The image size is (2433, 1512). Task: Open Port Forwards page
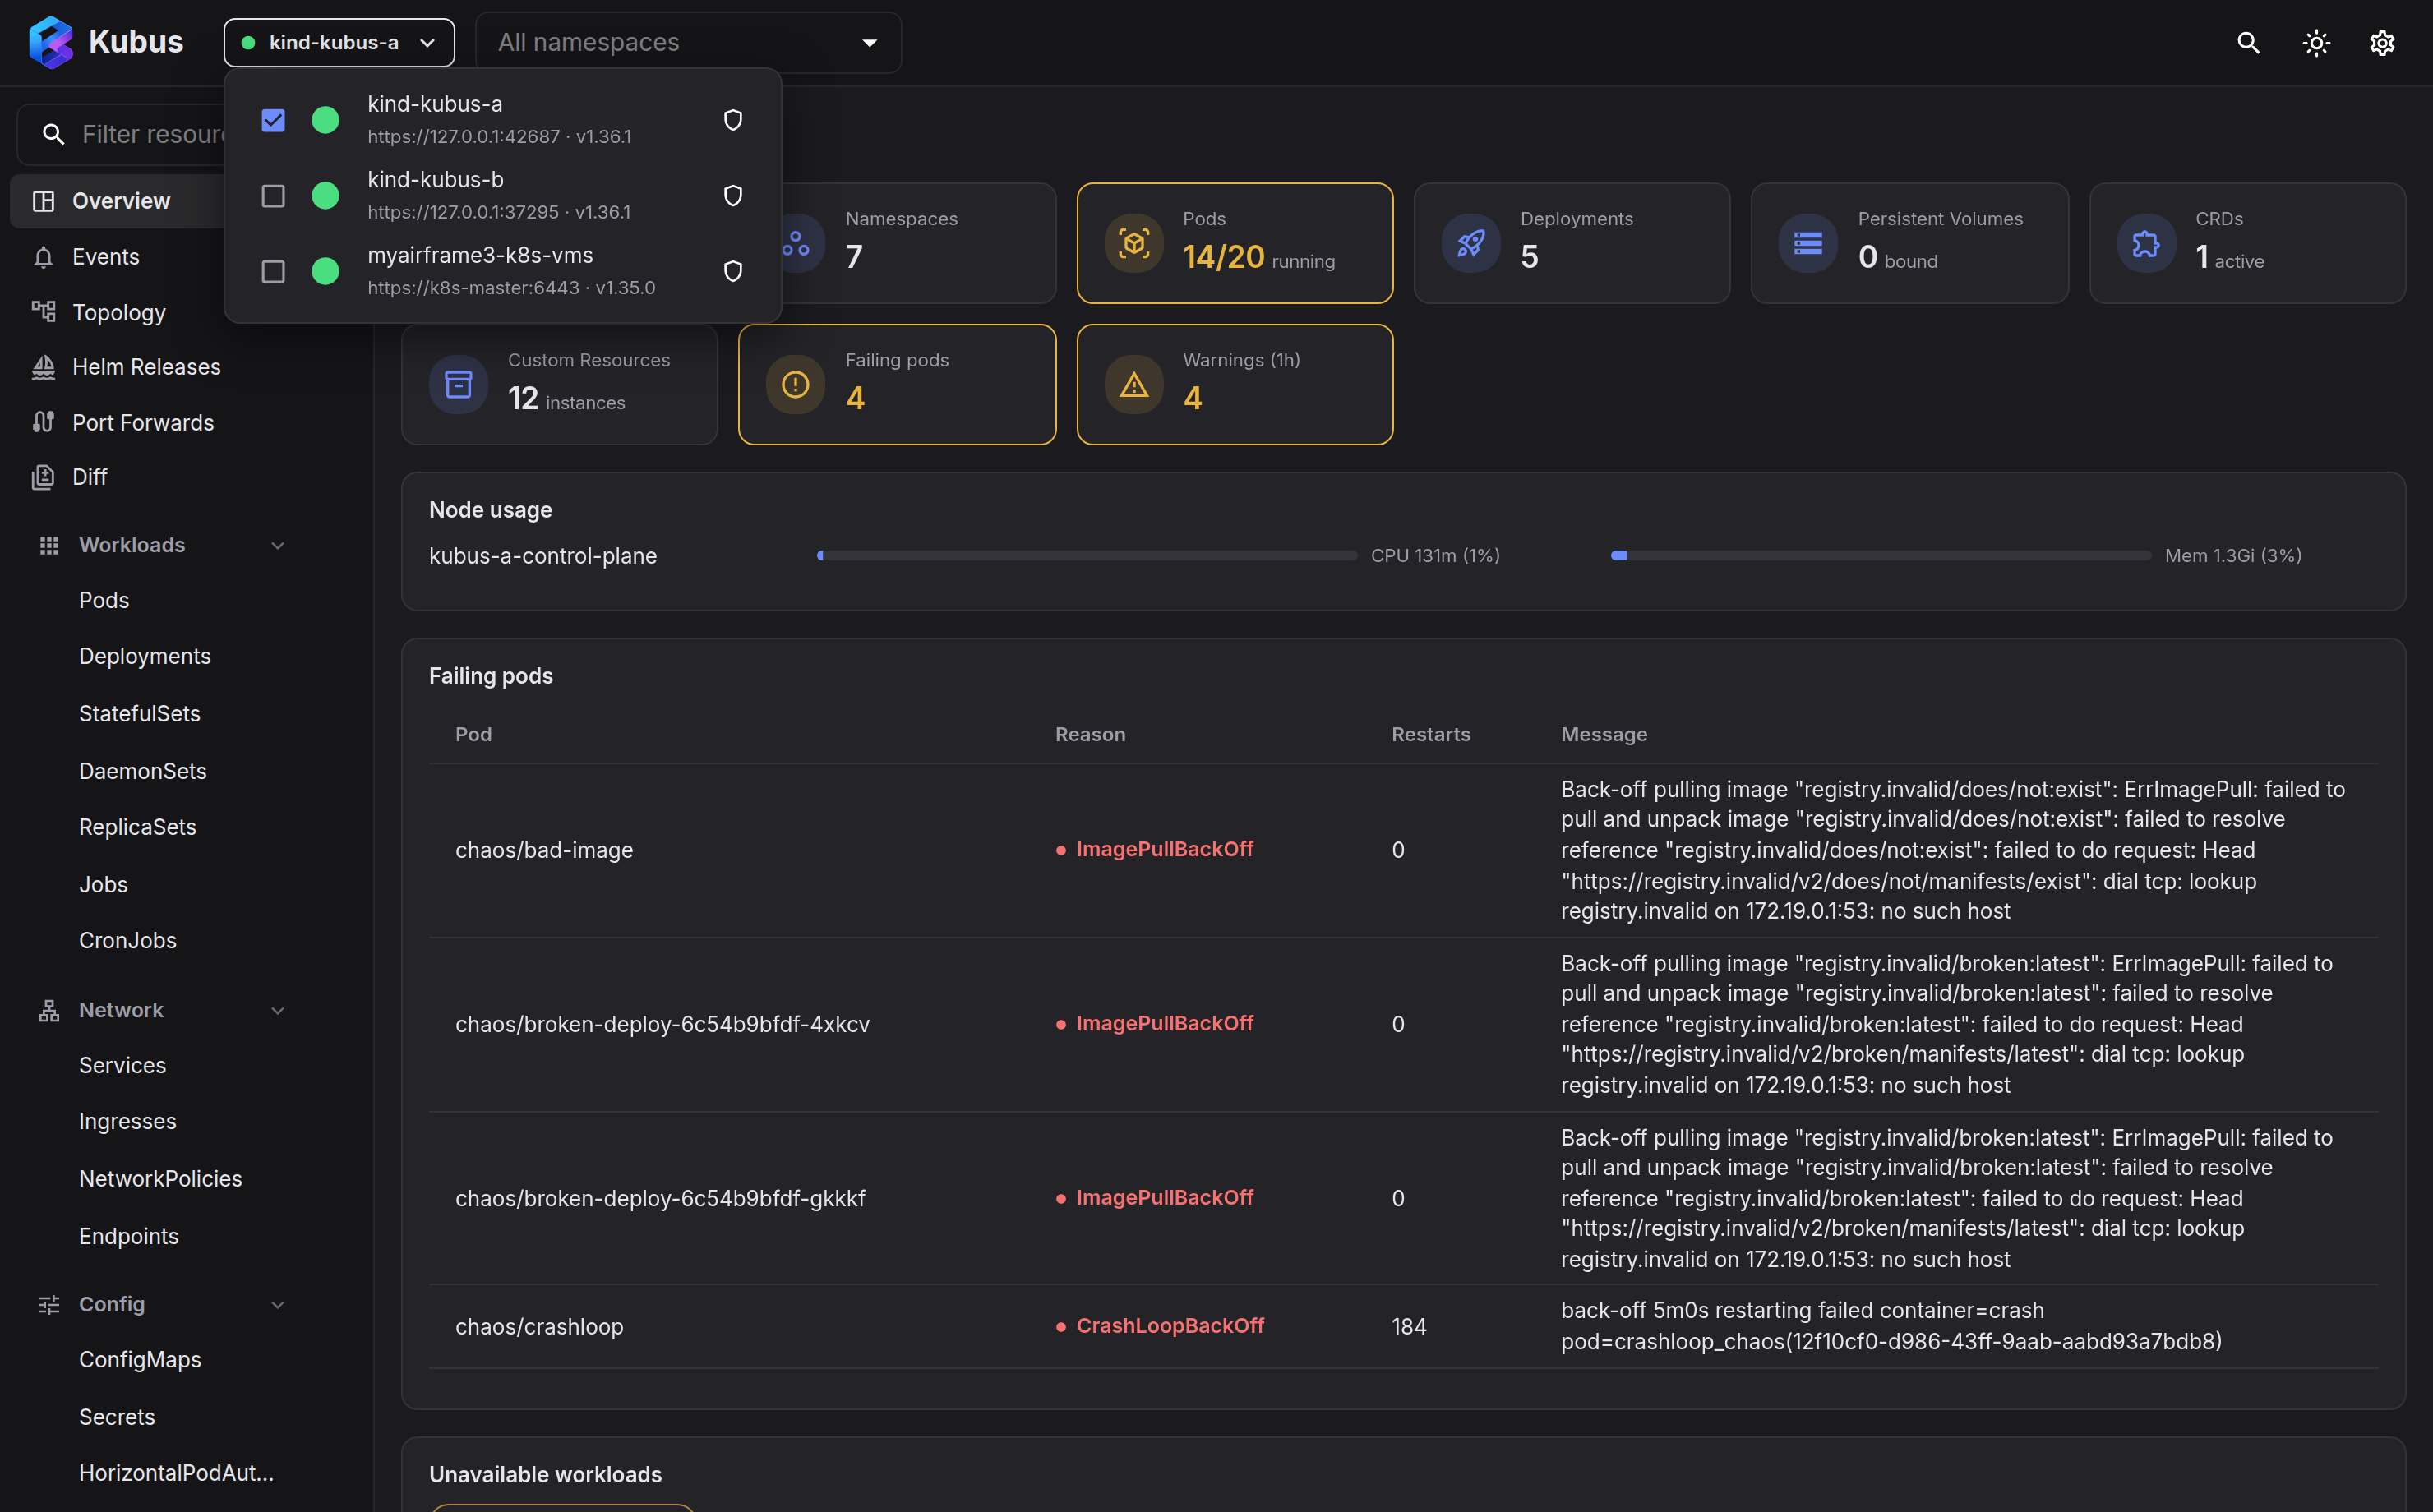pyautogui.click(x=143, y=422)
